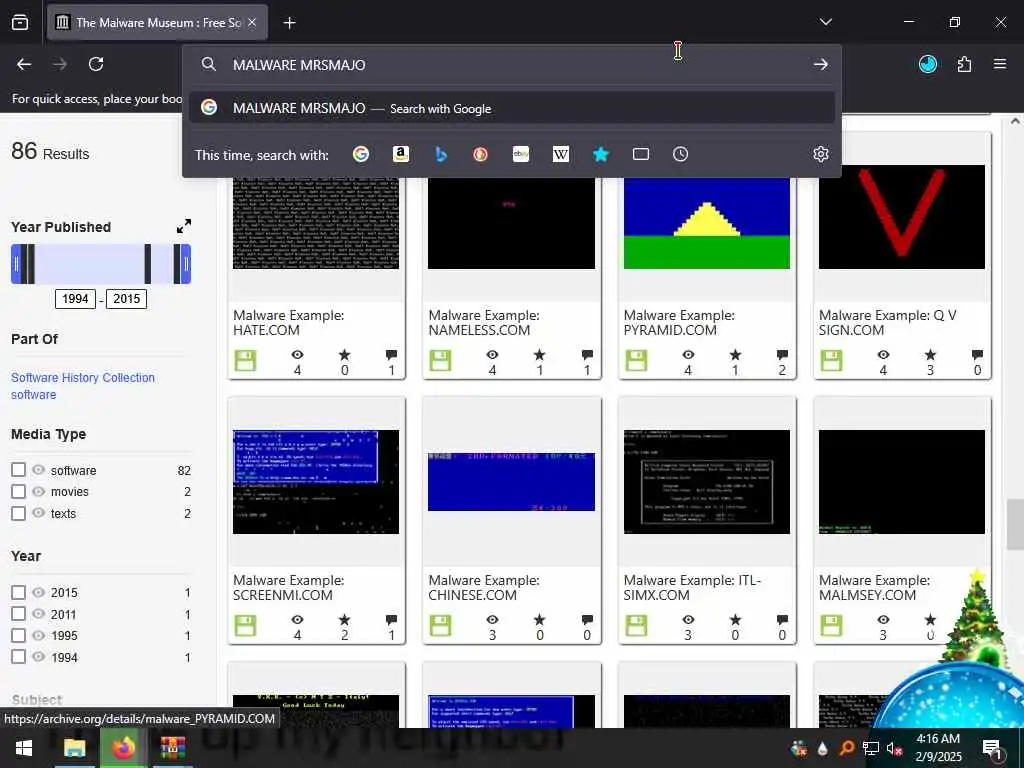Search with the DuckDuckGo engine icon
Viewport: 1024px width, 768px height.
481,154
